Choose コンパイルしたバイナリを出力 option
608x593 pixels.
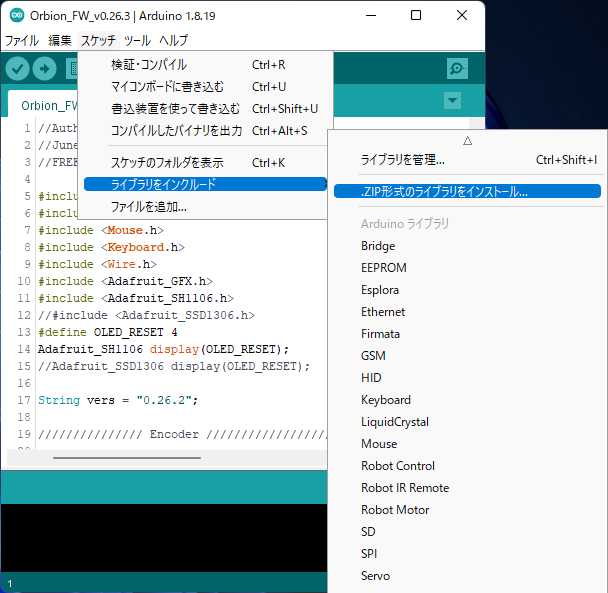pyautogui.click(x=206, y=131)
